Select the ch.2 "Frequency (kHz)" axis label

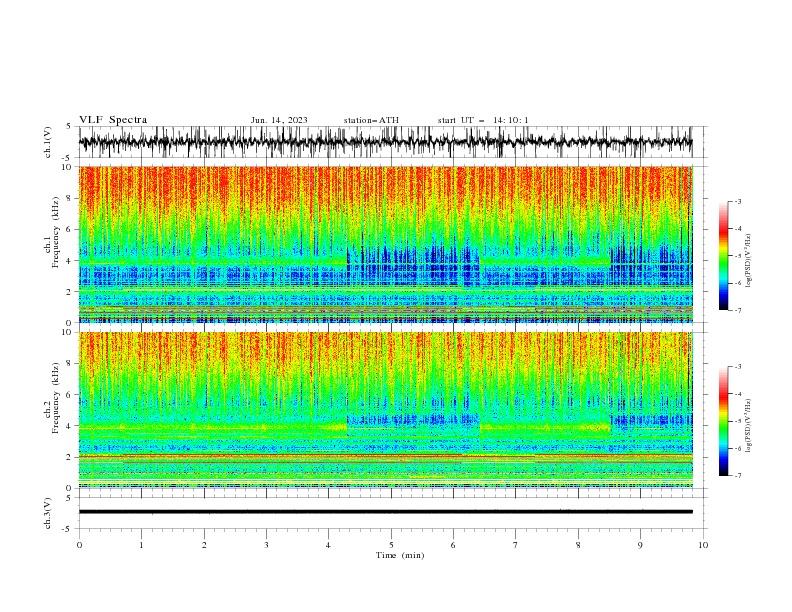coord(55,397)
